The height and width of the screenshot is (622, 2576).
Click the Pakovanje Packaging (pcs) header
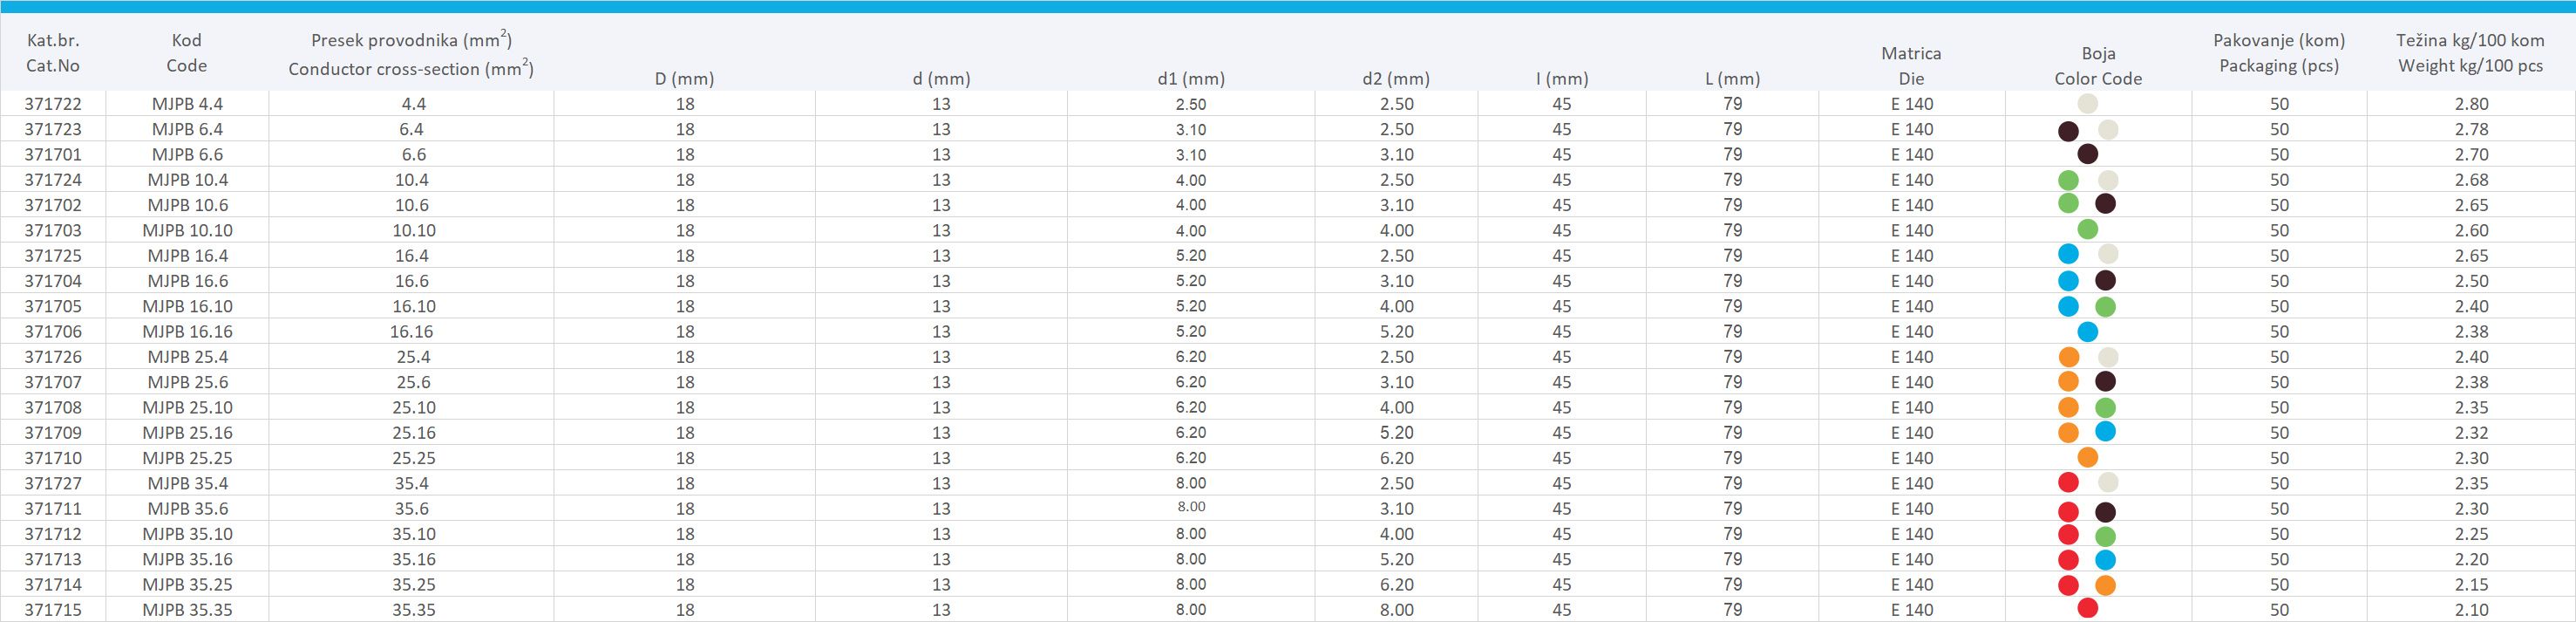pyautogui.click(x=2279, y=53)
